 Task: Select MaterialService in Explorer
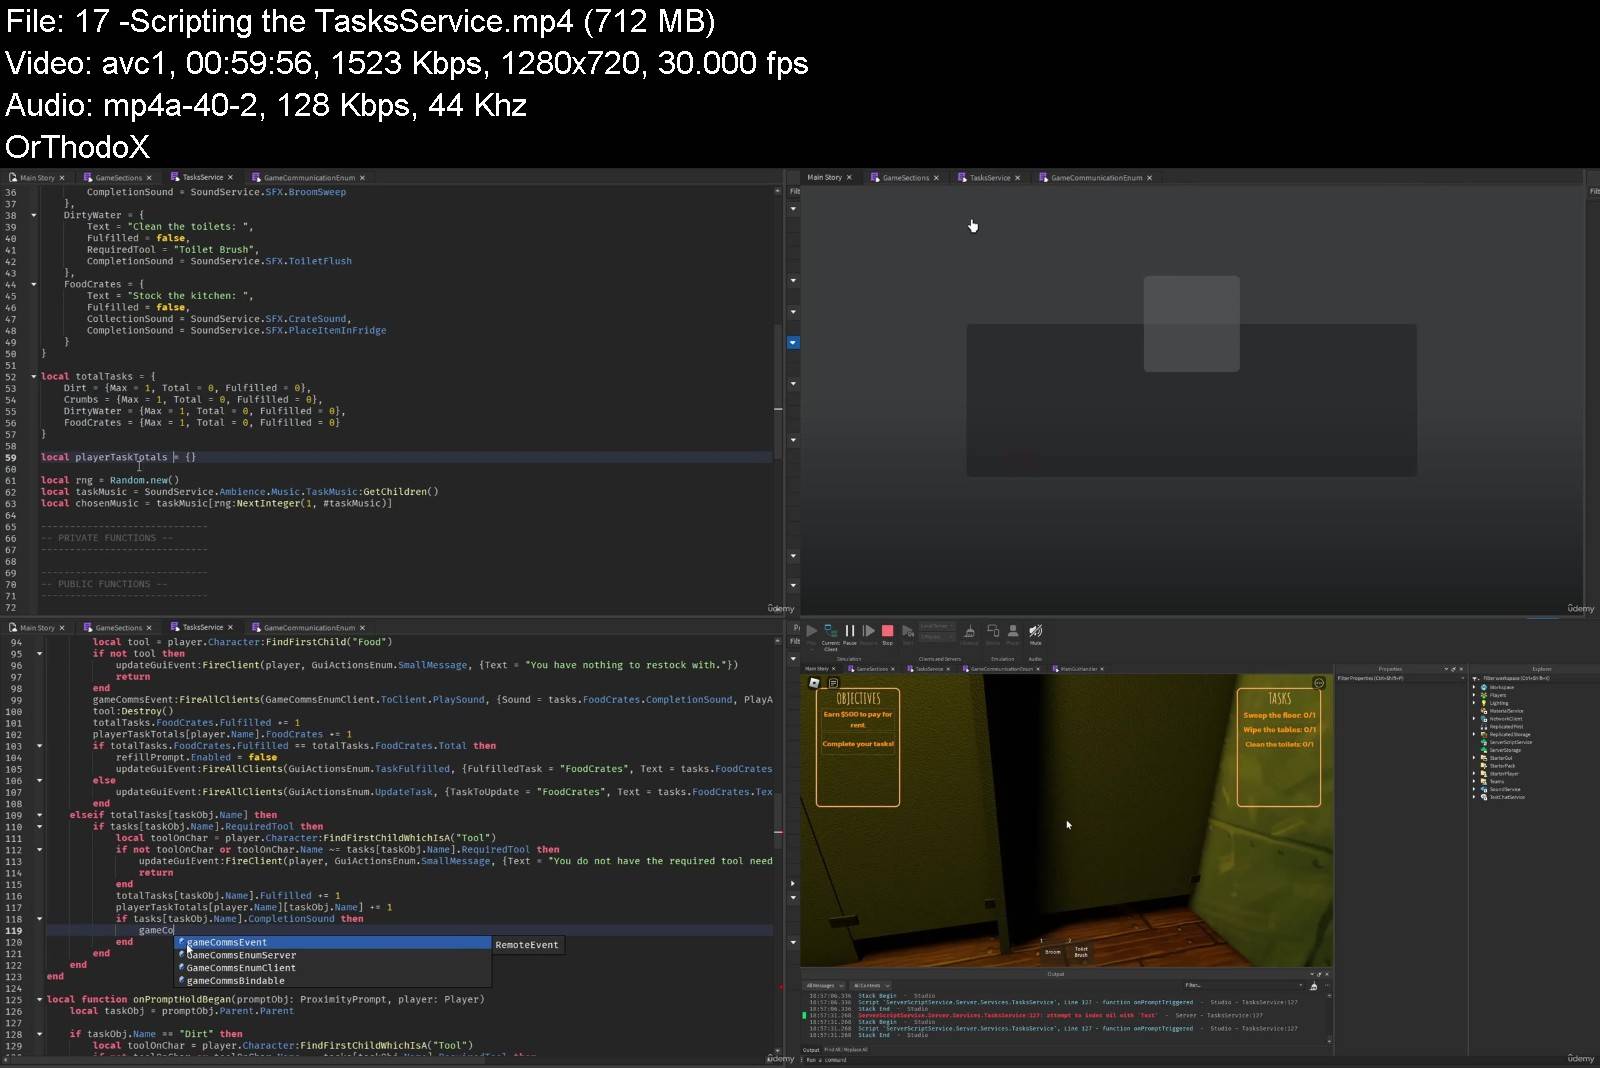pyautogui.click(x=1506, y=711)
